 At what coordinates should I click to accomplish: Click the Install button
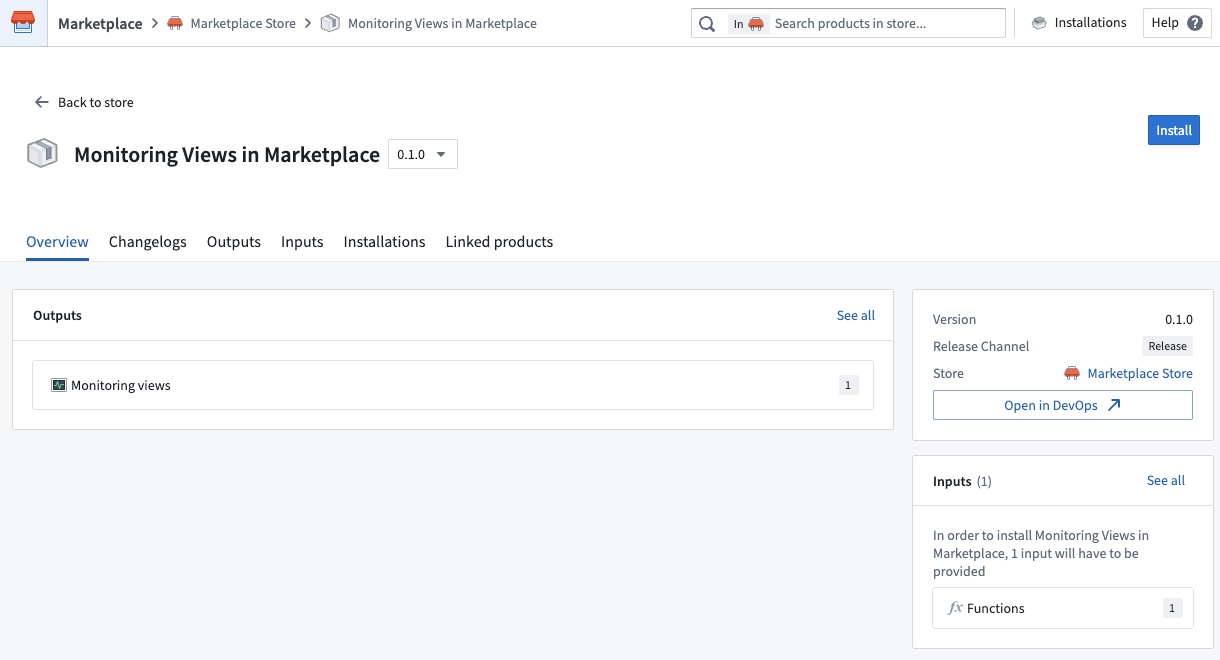click(x=1173, y=129)
